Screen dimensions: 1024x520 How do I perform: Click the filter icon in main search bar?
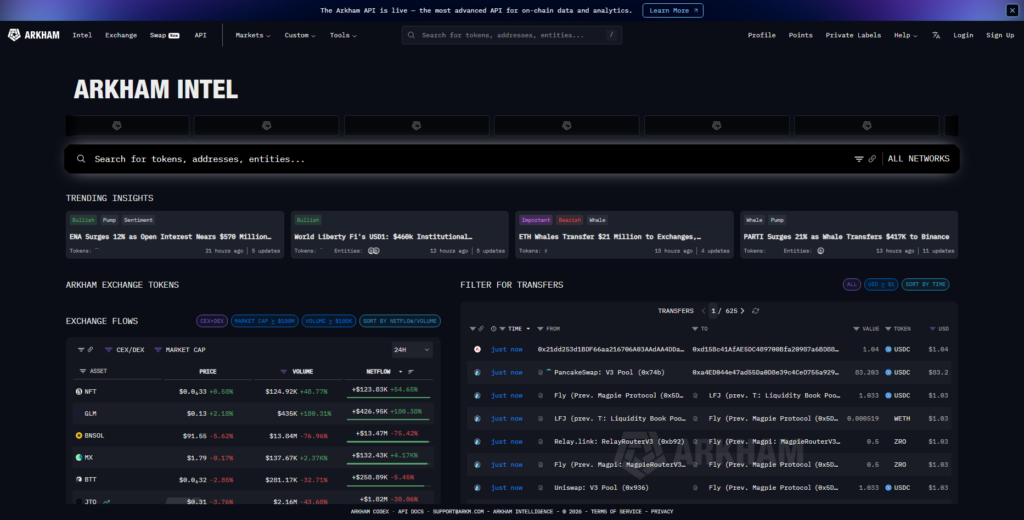858,159
